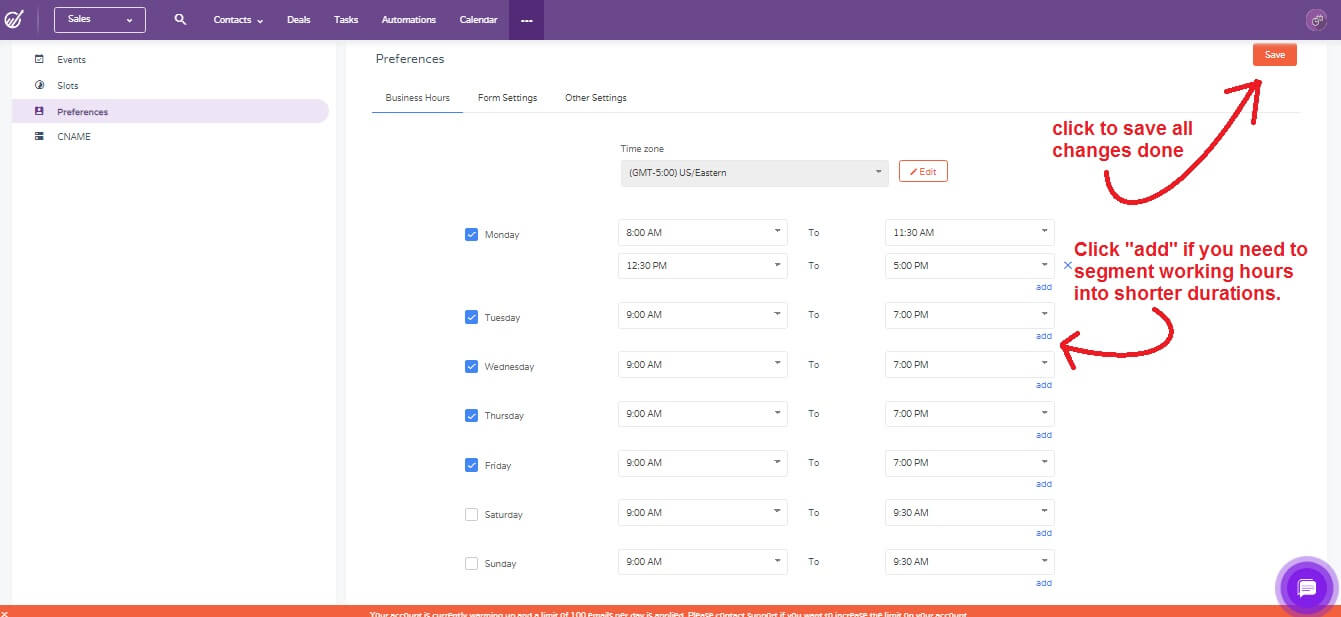The width and height of the screenshot is (1341, 617).
Task: Open search from the top navbar
Action: pos(180,19)
